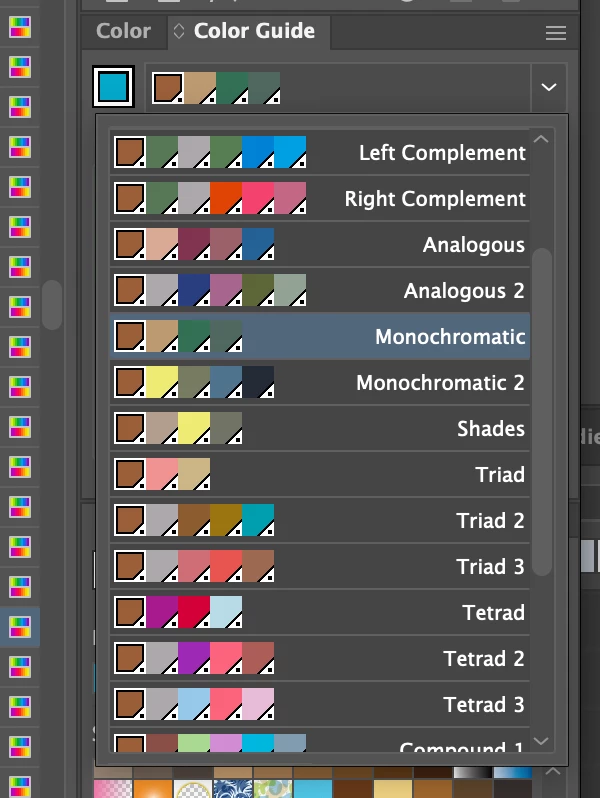
Task: Pick the Shades harmony rule
Action: (320, 428)
